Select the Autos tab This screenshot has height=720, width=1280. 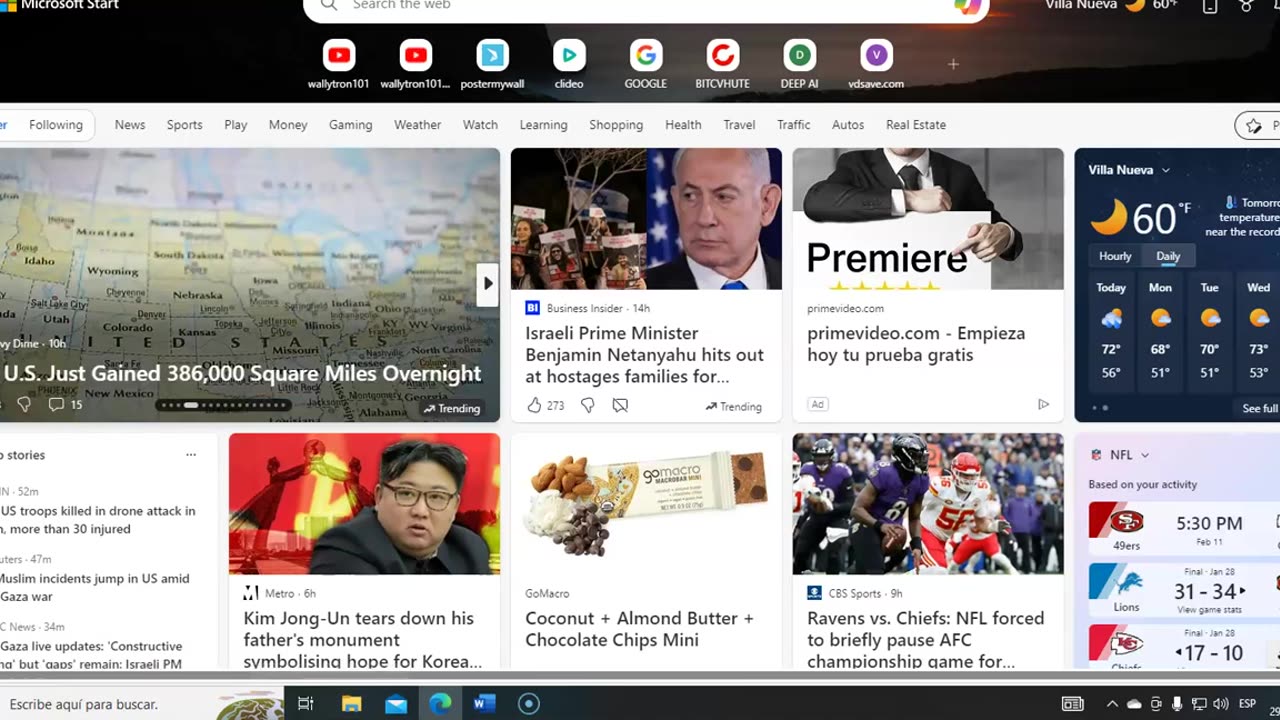tap(848, 125)
